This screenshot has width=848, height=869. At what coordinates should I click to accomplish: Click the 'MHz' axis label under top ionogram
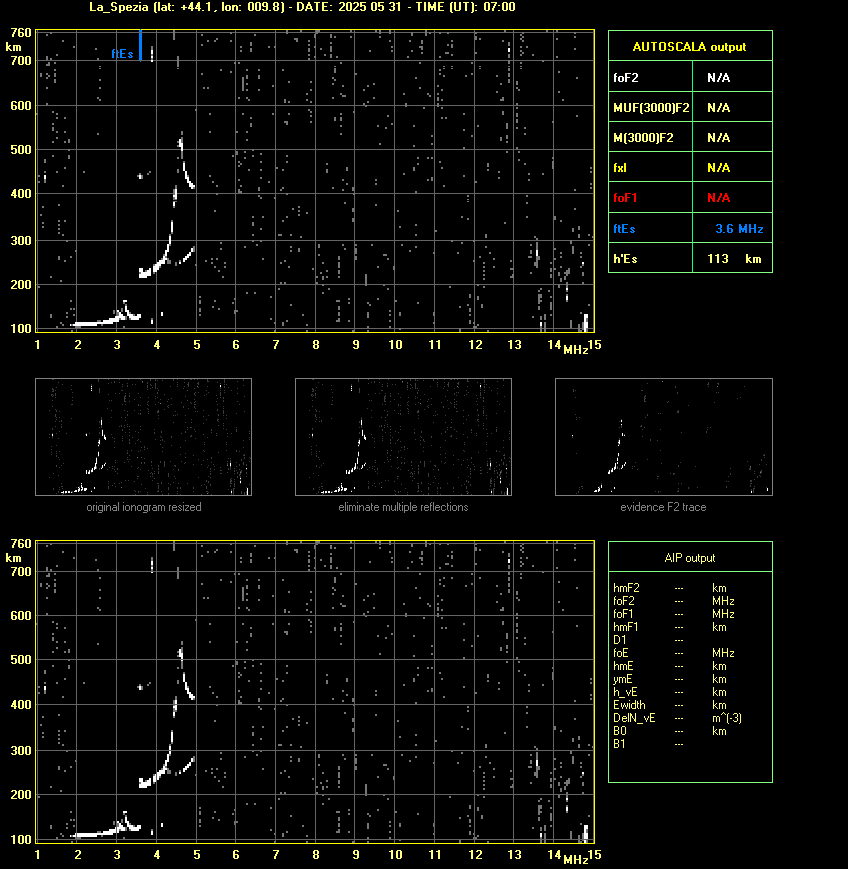click(575, 350)
